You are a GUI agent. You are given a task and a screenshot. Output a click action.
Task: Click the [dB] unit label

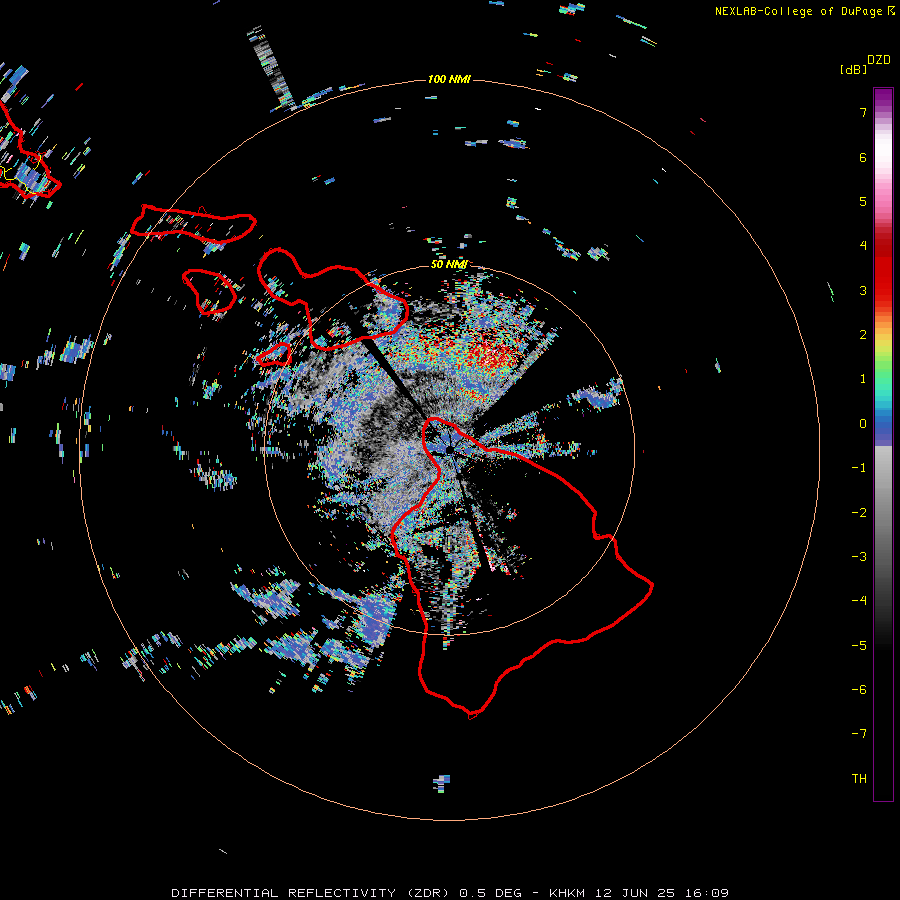tap(854, 69)
